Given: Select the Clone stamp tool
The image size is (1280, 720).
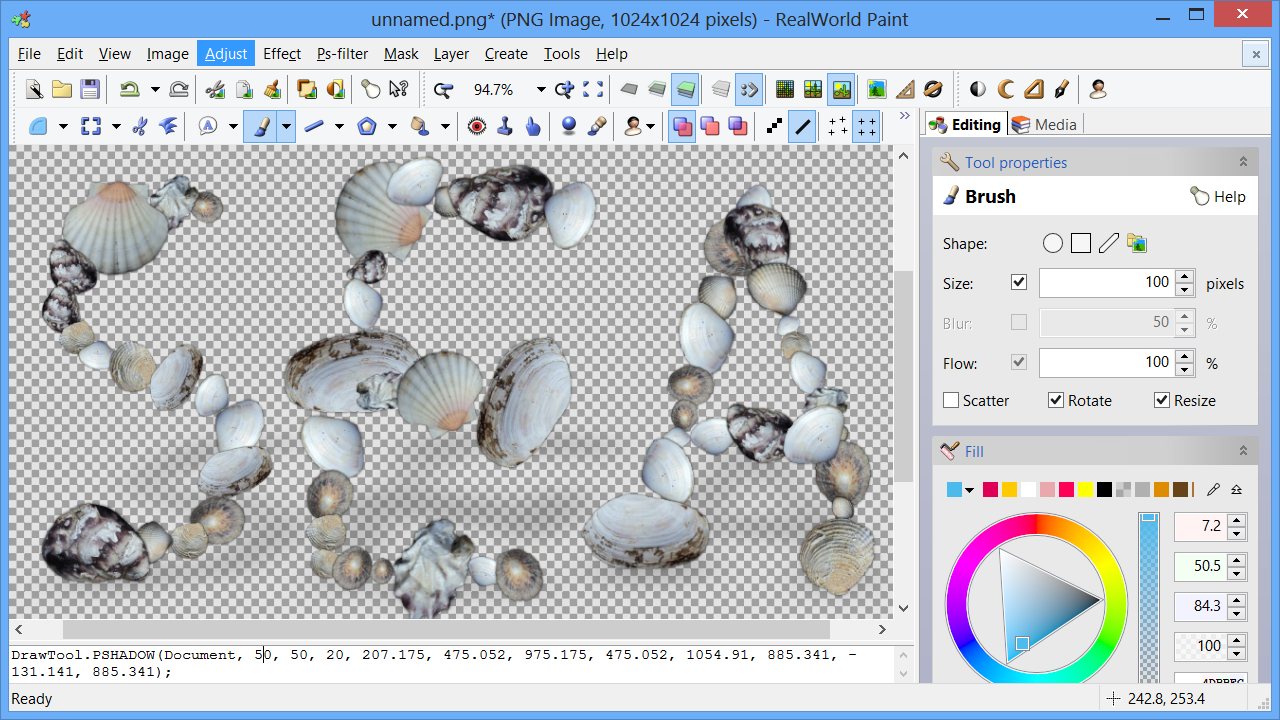Looking at the screenshot, I should click(505, 126).
